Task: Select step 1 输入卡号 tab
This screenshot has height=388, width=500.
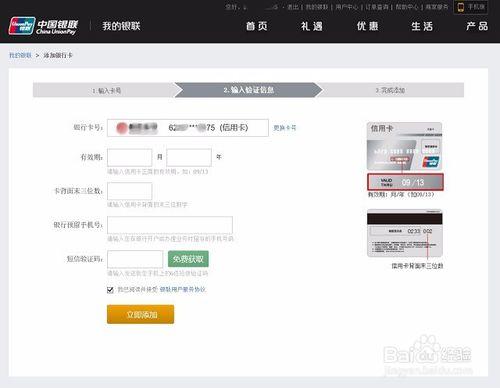Action: click(106, 90)
